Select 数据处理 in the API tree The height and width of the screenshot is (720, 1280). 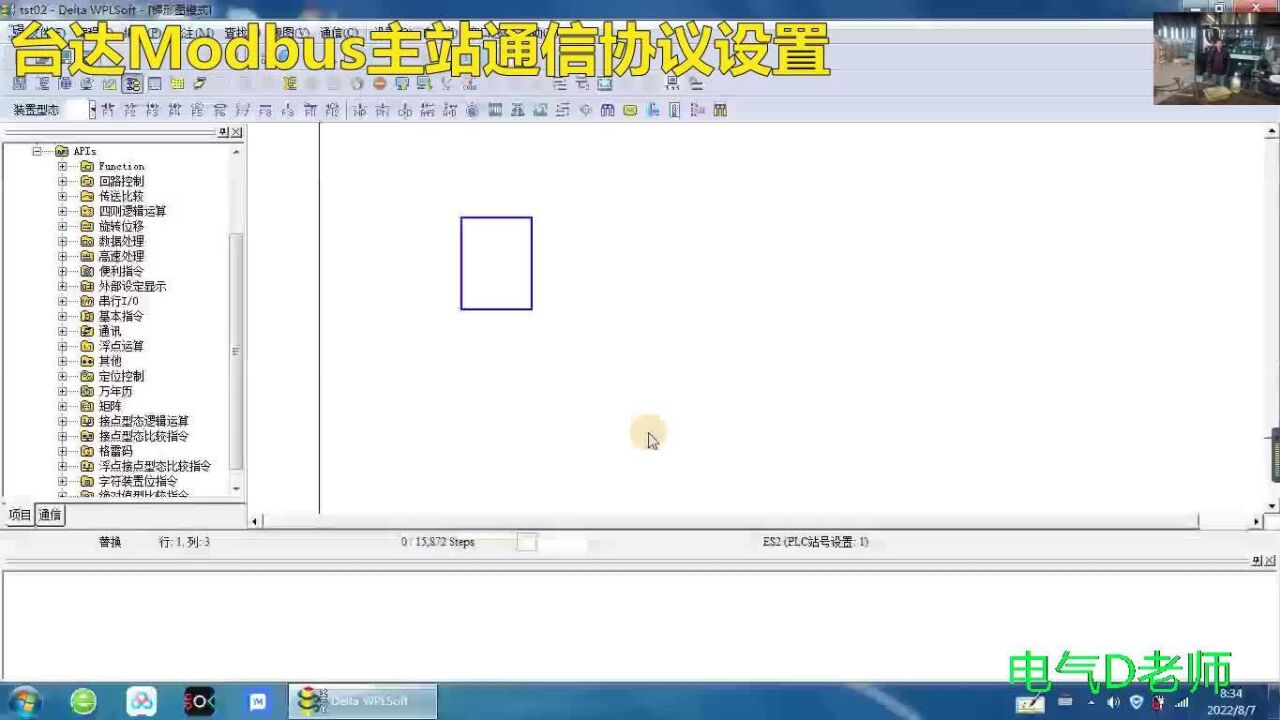pyautogui.click(x=121, y=241)
